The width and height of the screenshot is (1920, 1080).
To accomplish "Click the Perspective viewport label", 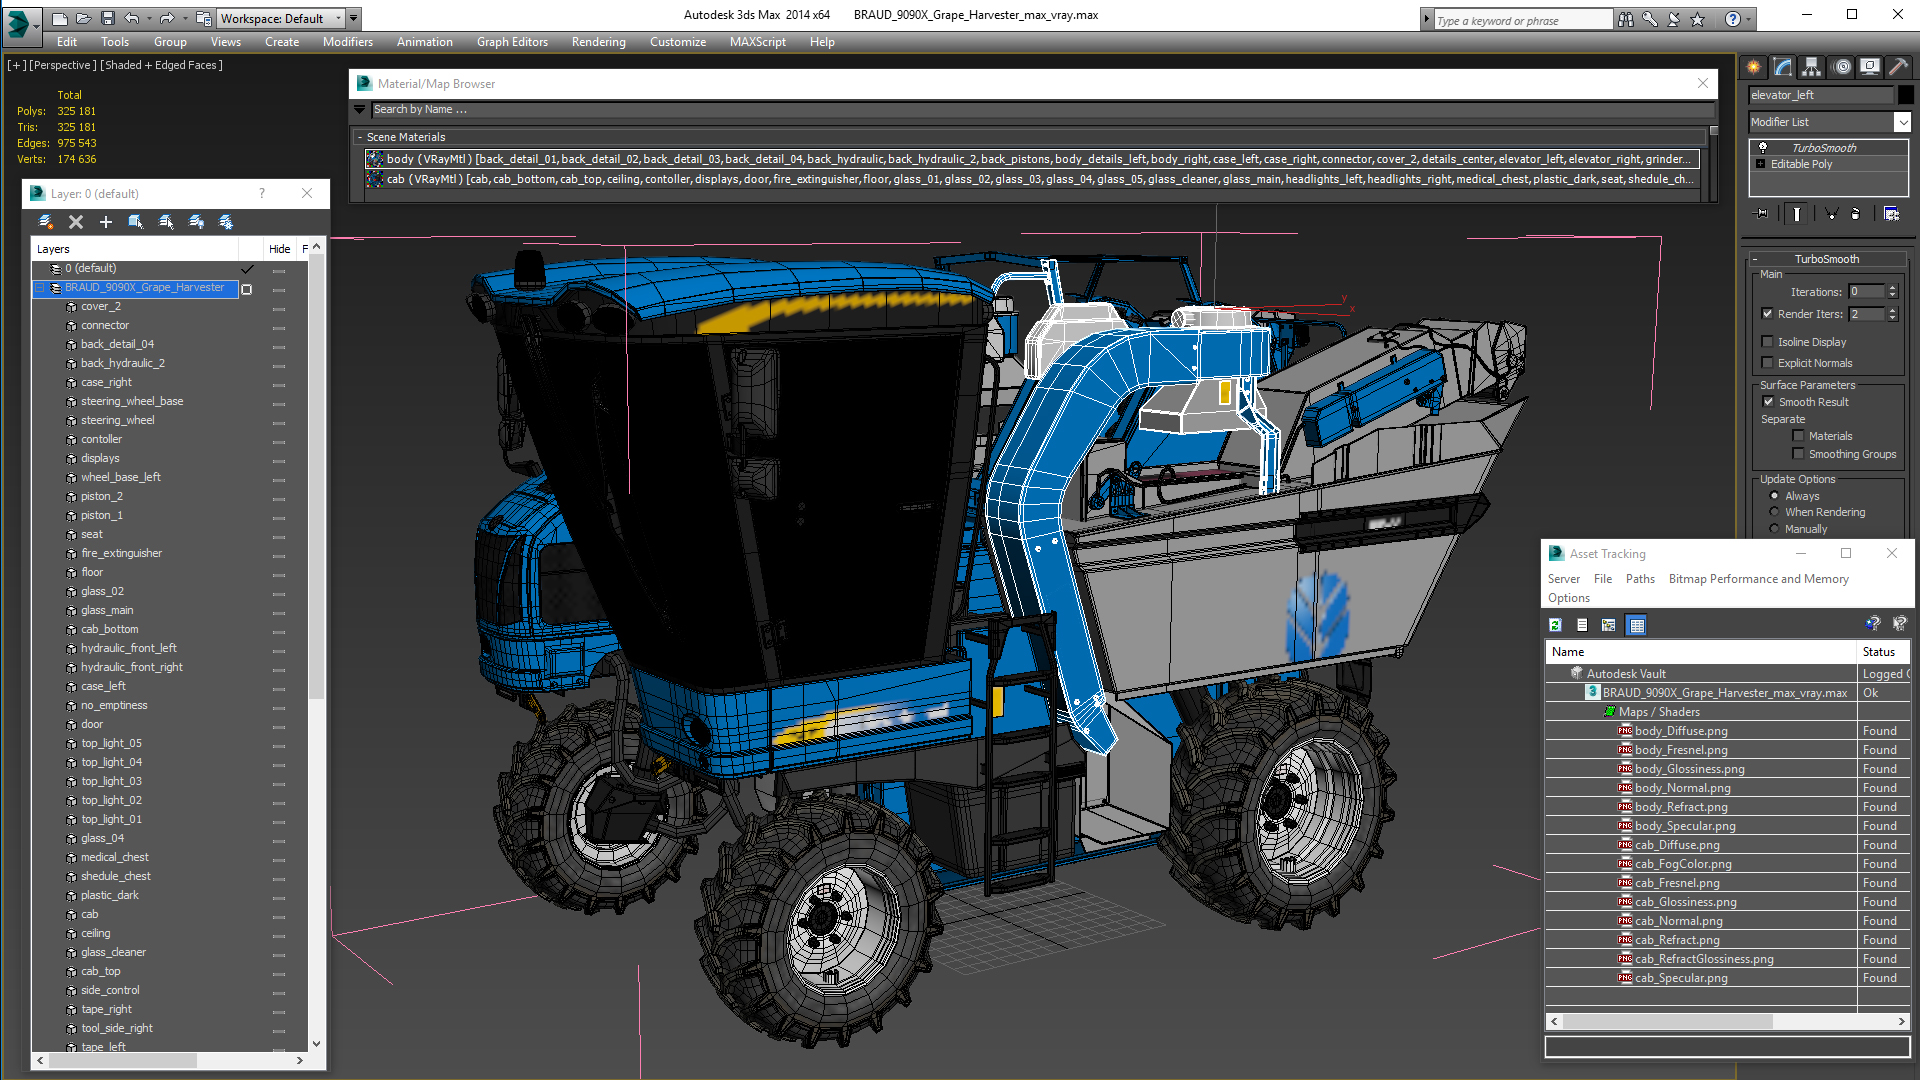I will point(63,65).
